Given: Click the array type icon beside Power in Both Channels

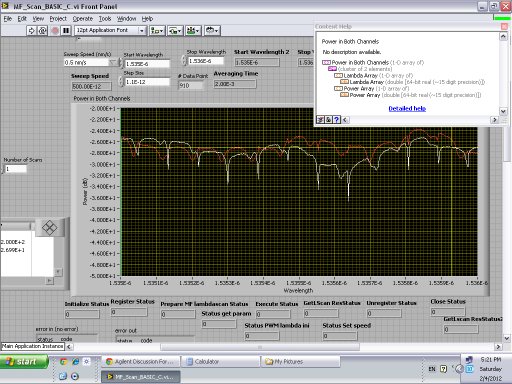Looking at the screenshot, I should point(326,62).
